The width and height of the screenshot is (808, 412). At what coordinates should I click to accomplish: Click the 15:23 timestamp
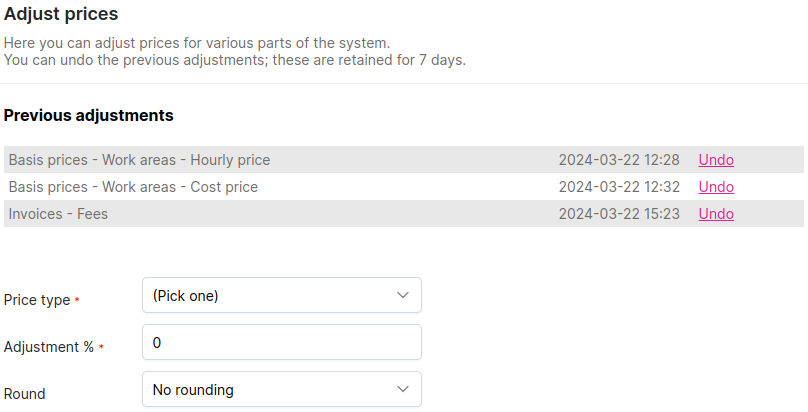pos(619,214)
